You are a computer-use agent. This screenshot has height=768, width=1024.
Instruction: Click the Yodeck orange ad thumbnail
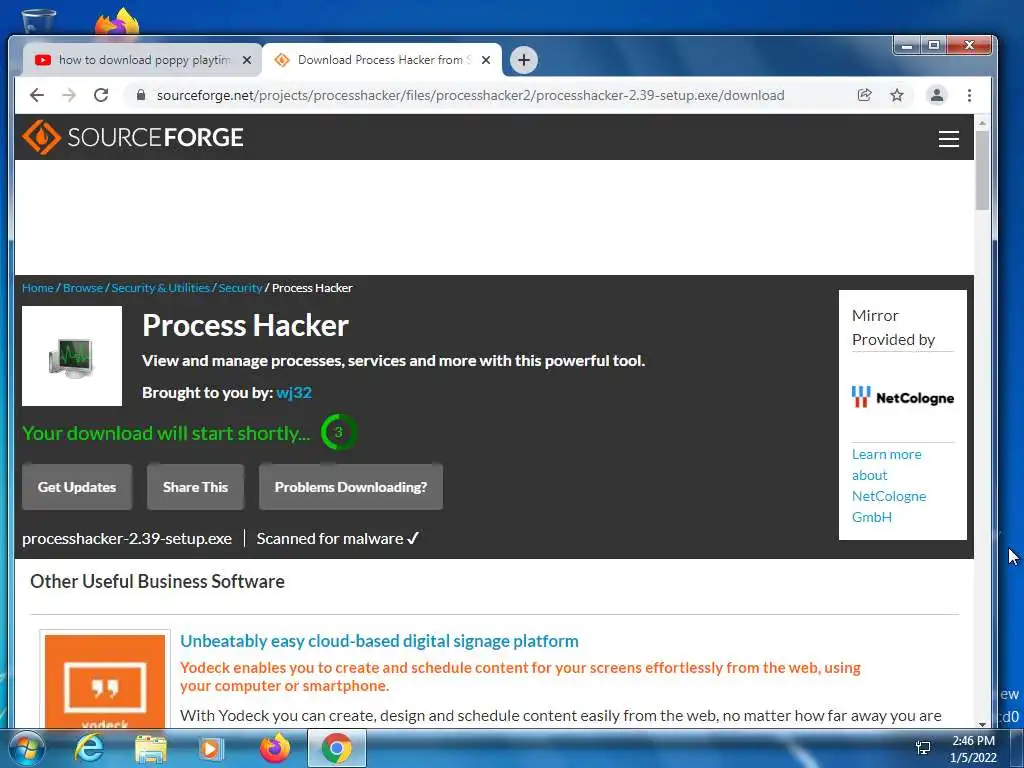(105, 682)
